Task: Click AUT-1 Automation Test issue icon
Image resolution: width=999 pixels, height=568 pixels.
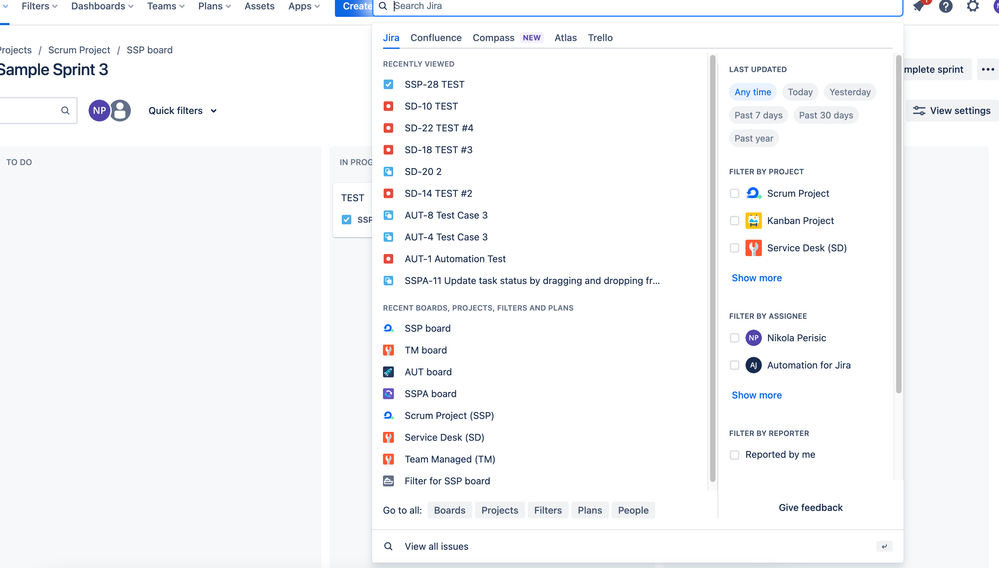Action: [x=389, y=259]
